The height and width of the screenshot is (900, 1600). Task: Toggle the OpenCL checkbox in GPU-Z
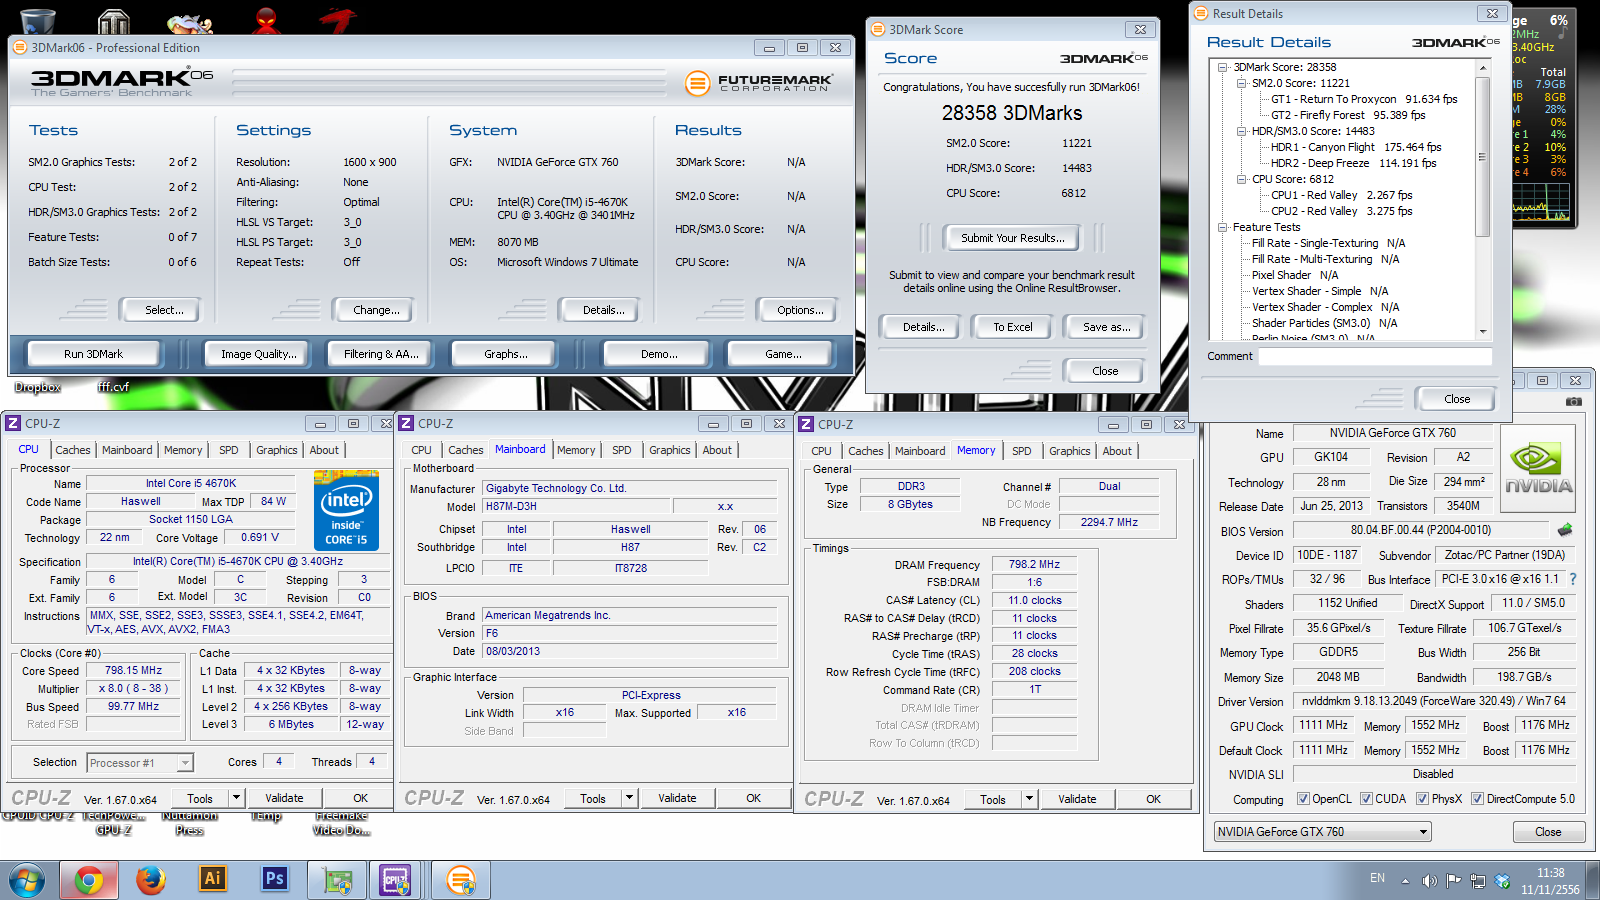tap(1303, 799)
